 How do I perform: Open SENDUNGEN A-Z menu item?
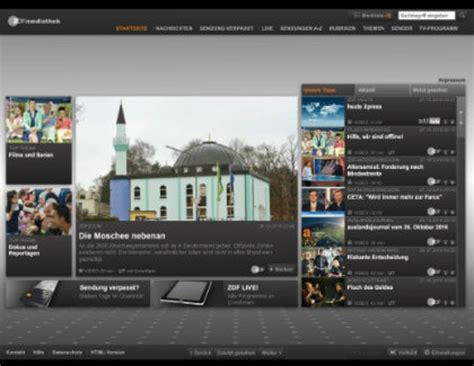(x=301, y=29)
